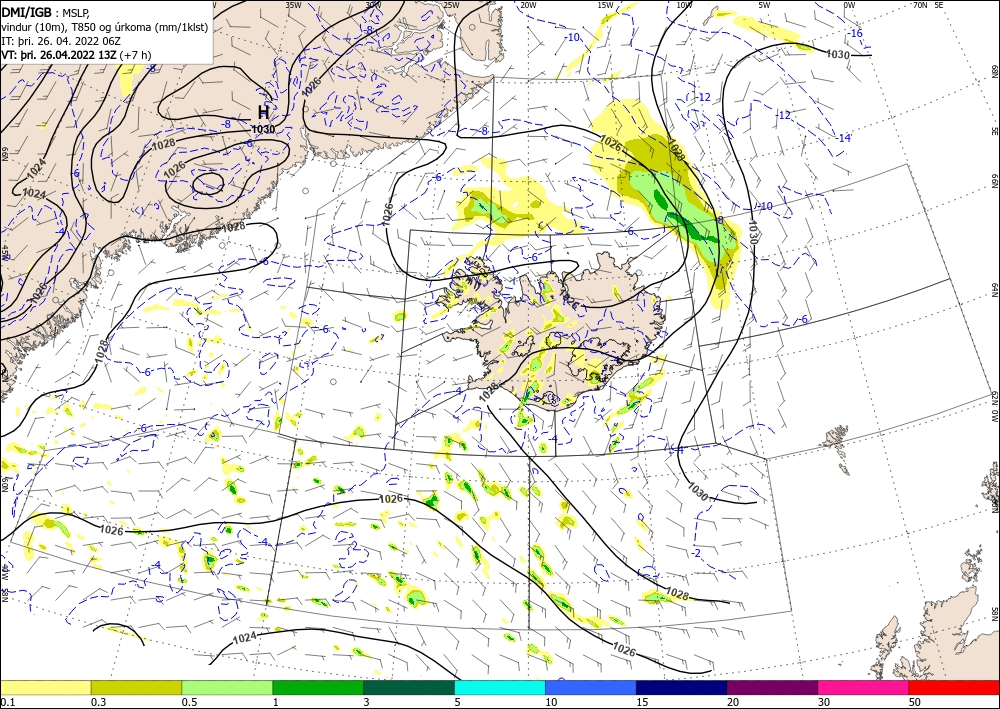The image size is (1000, 709).
Task: Click the "15" legend value
Action: pyautogui.click(x=642, y=702)
